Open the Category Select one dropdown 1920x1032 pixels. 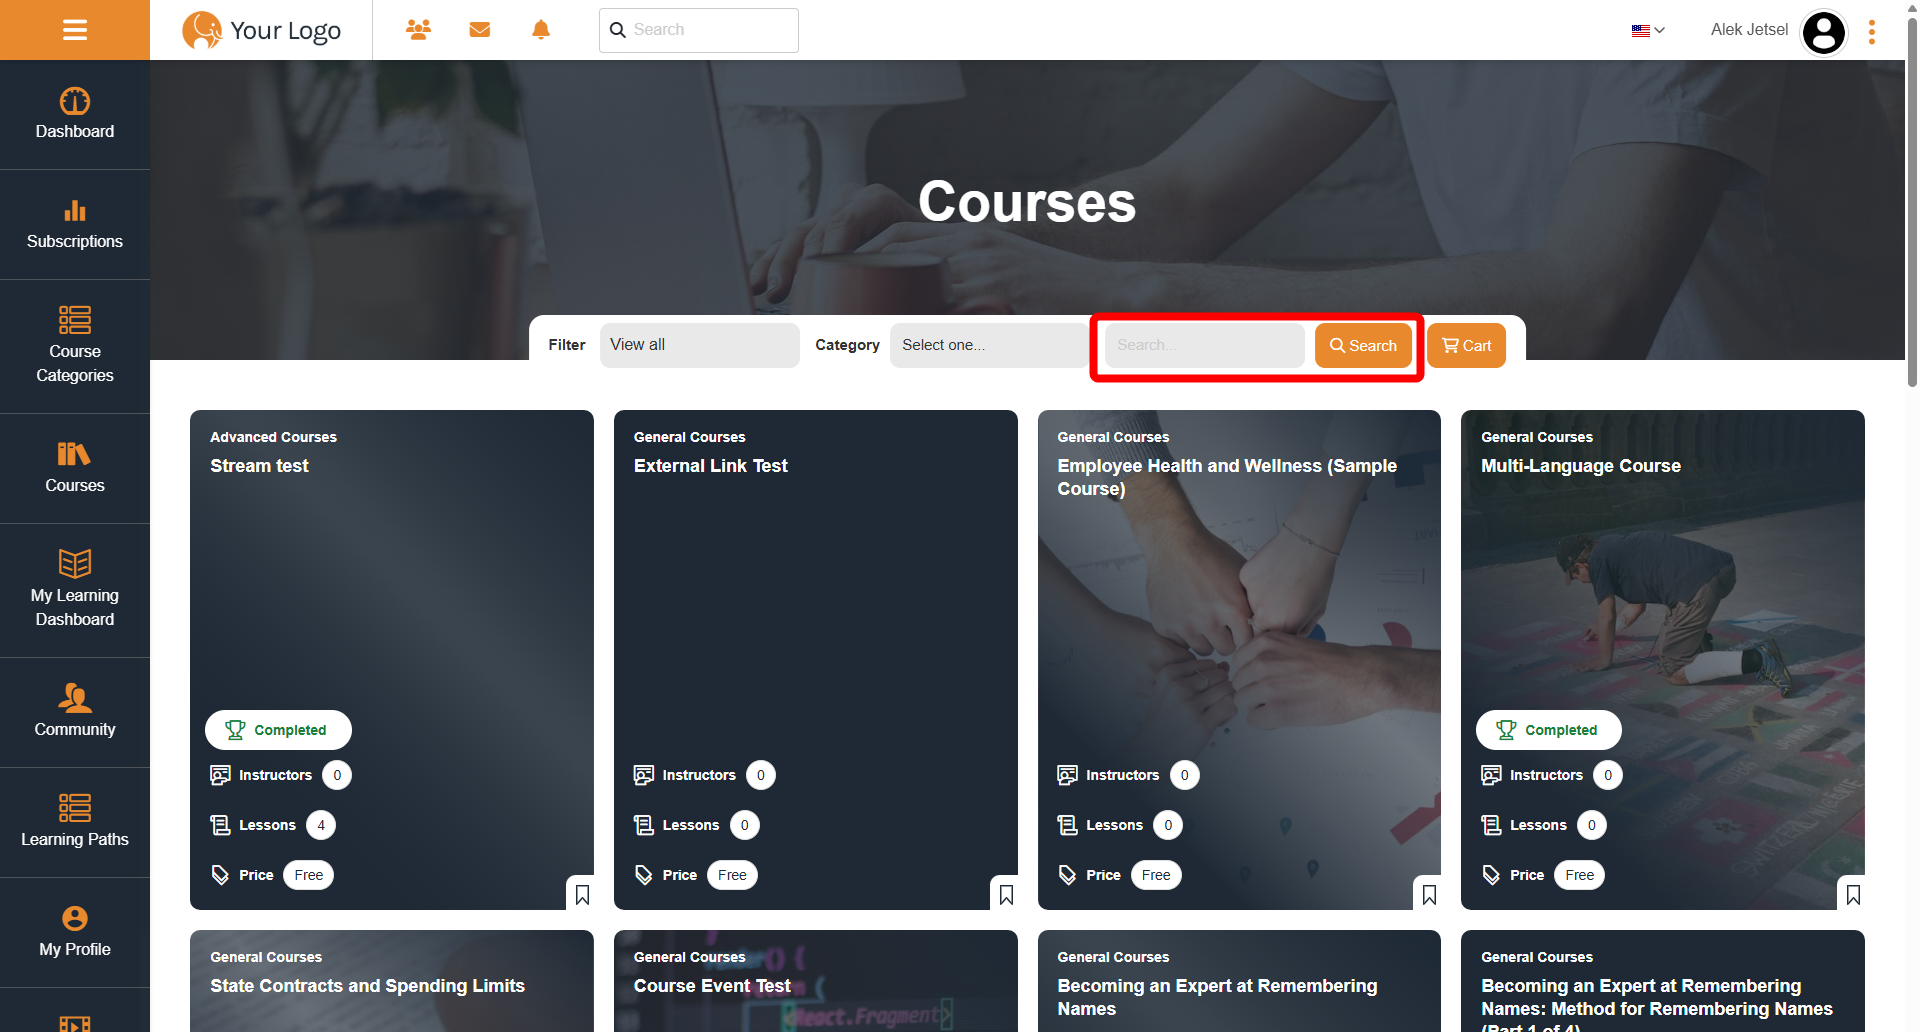tap(988, 345)
